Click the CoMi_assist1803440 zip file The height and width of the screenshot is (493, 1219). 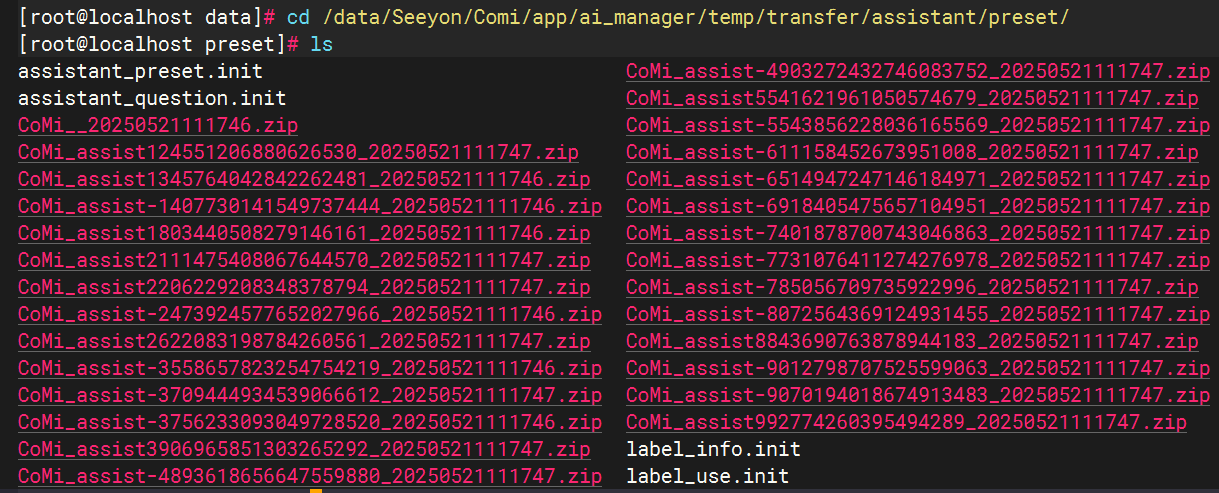pos(304,234)
